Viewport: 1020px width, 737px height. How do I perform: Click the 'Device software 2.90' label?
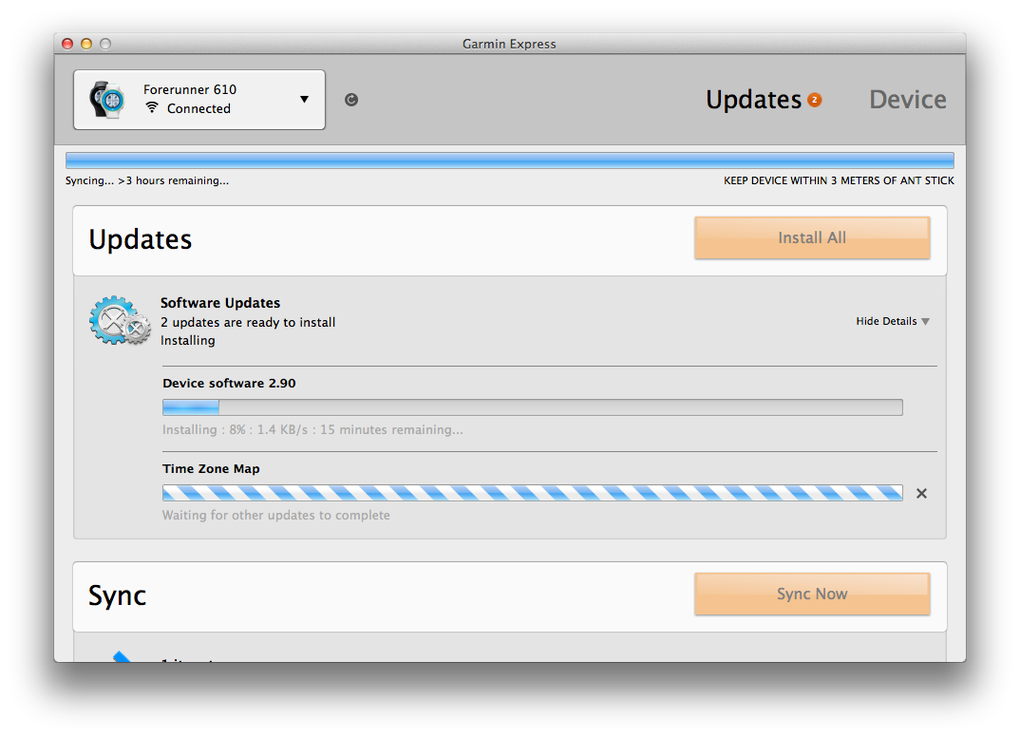coord(229,383)
